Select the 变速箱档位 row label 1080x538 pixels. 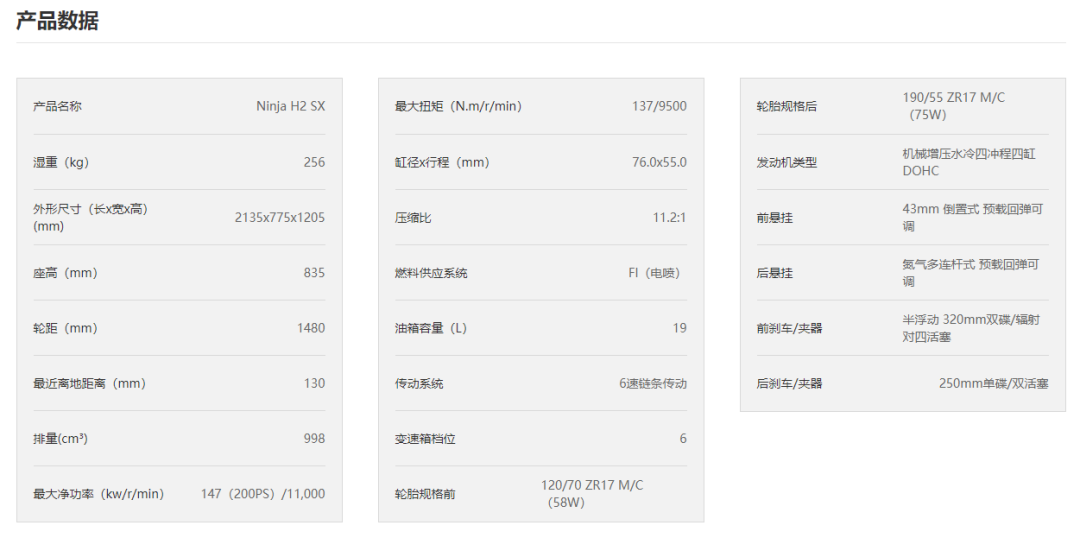[425, 439]
